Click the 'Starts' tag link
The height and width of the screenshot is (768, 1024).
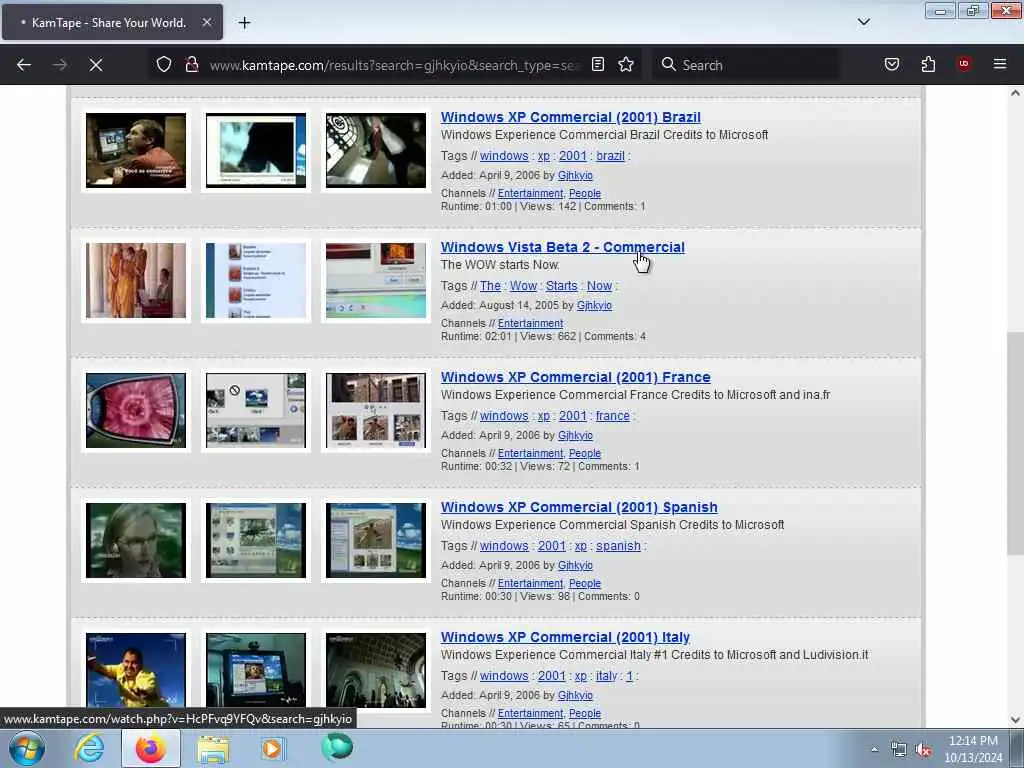point(562,286)
